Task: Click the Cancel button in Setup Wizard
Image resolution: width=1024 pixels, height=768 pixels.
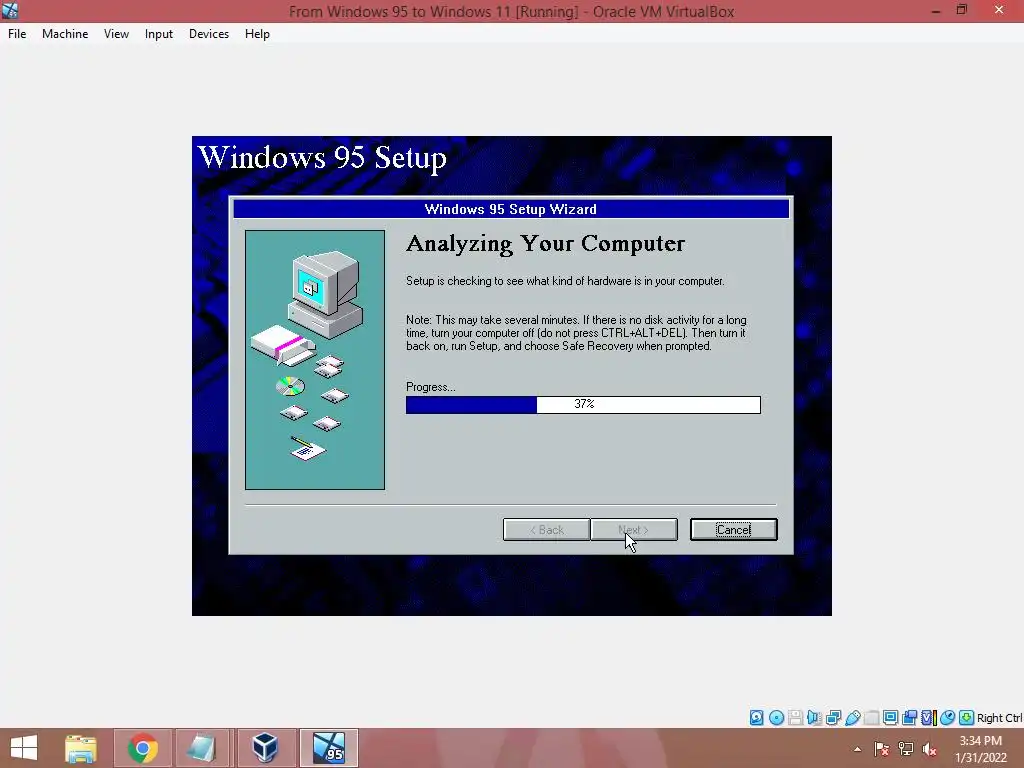Action: click(733, 530)
